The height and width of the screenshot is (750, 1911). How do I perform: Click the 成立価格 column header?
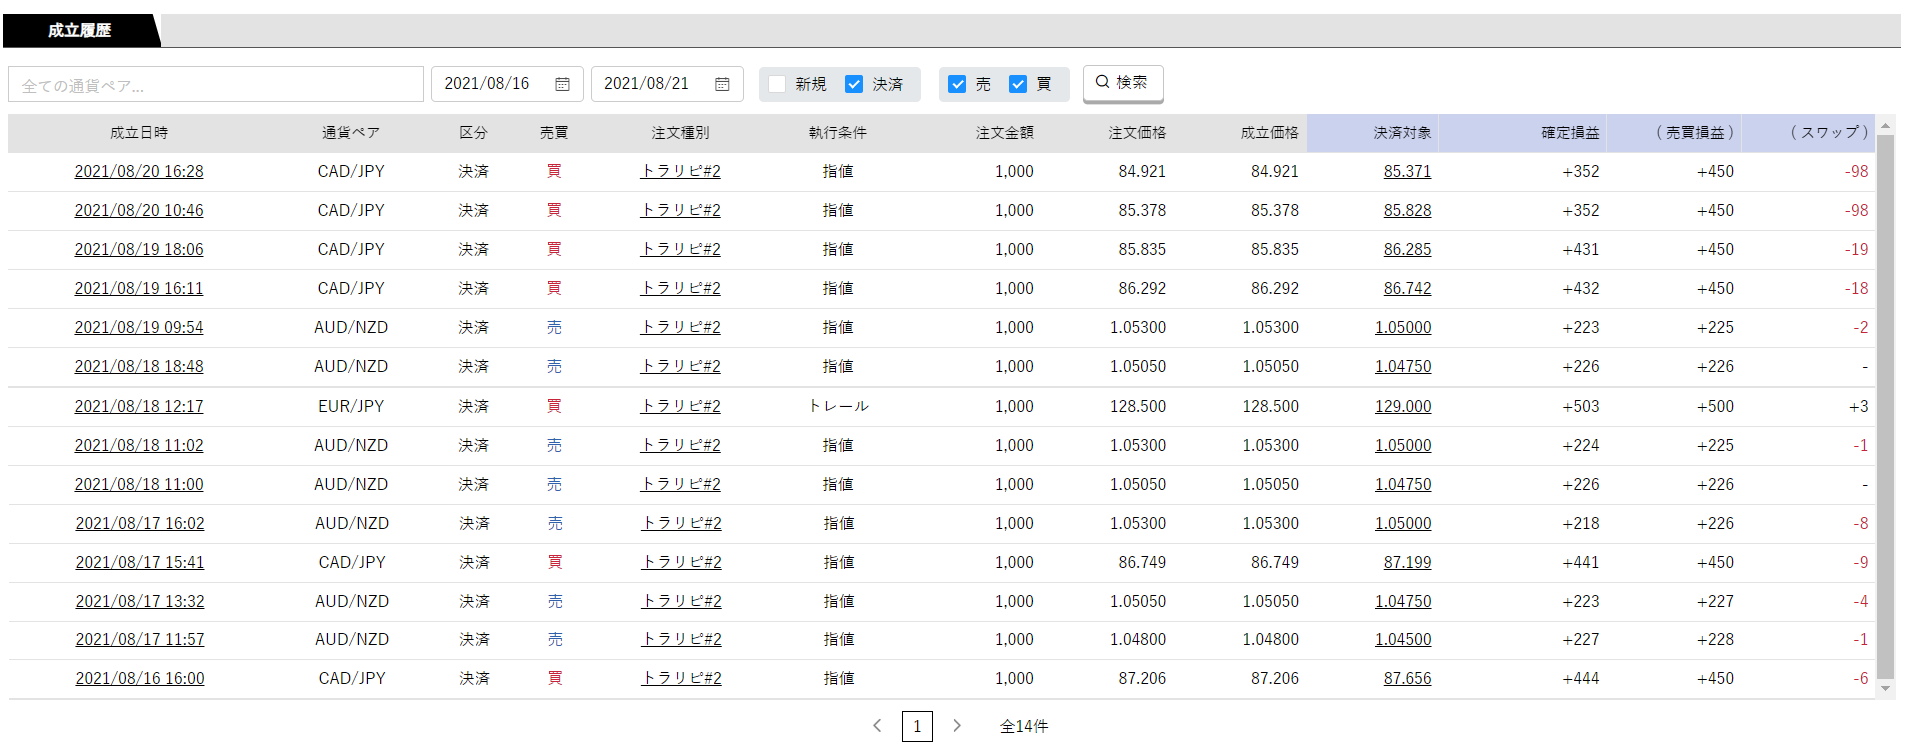click(1270, 132)
